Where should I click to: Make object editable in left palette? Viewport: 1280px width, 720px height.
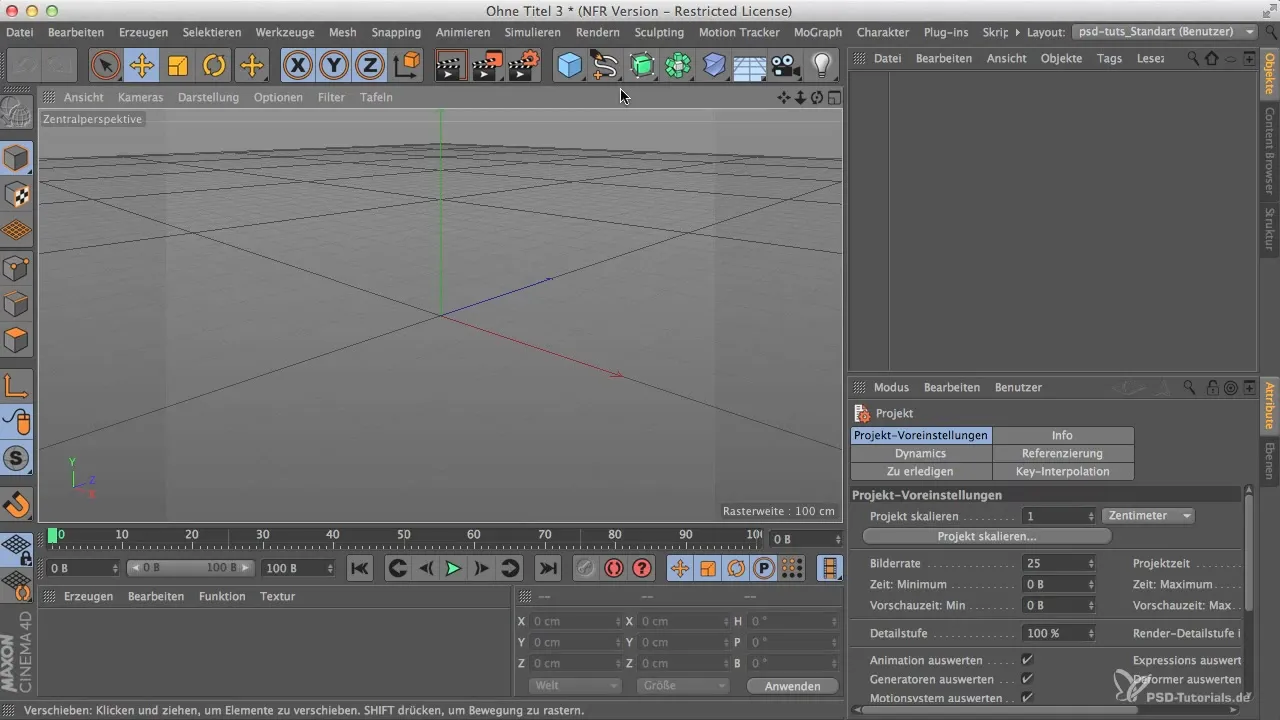tap(17, 112)
